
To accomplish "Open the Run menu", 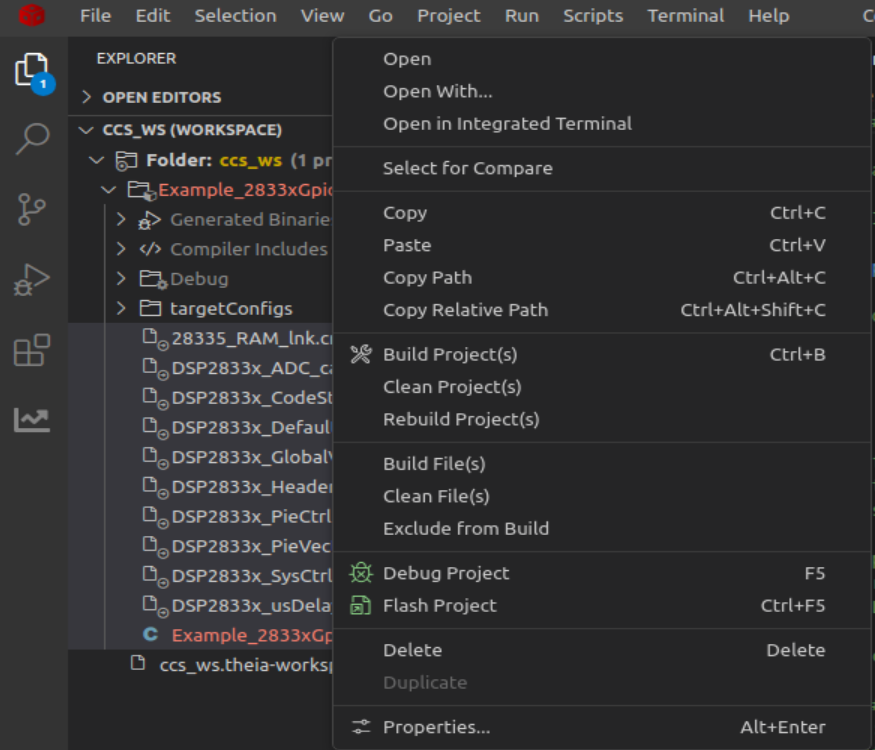I will pyautogui.click(x=522, y=16).
